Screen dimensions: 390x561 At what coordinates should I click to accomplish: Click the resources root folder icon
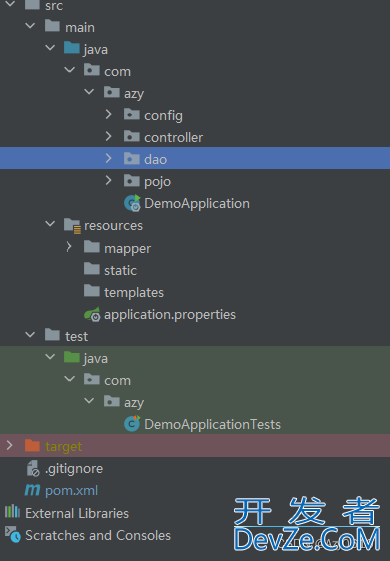point(72,226)
